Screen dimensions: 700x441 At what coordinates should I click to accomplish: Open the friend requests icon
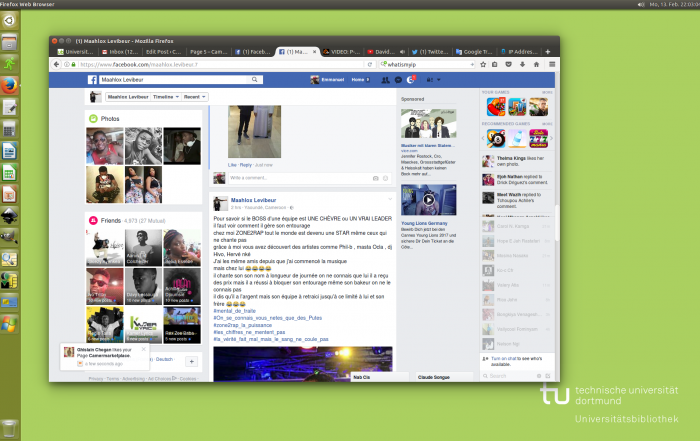pos(385,79)
